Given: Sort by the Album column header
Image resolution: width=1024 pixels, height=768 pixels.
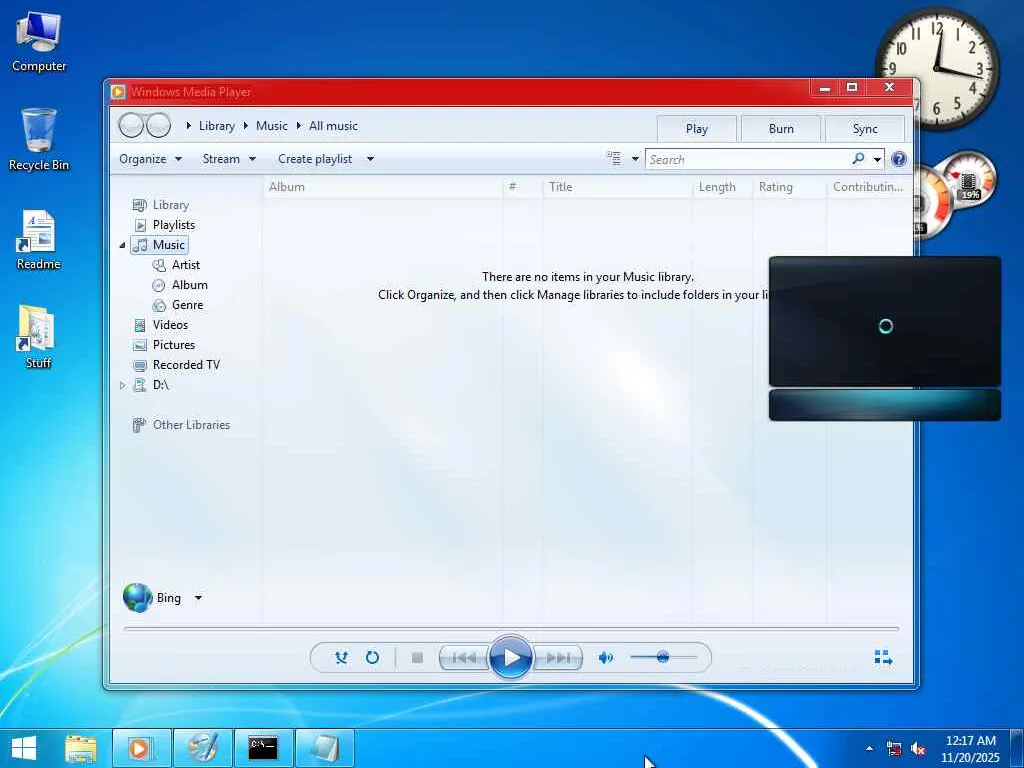Looking at the screenshot, I should coord(383,187).
